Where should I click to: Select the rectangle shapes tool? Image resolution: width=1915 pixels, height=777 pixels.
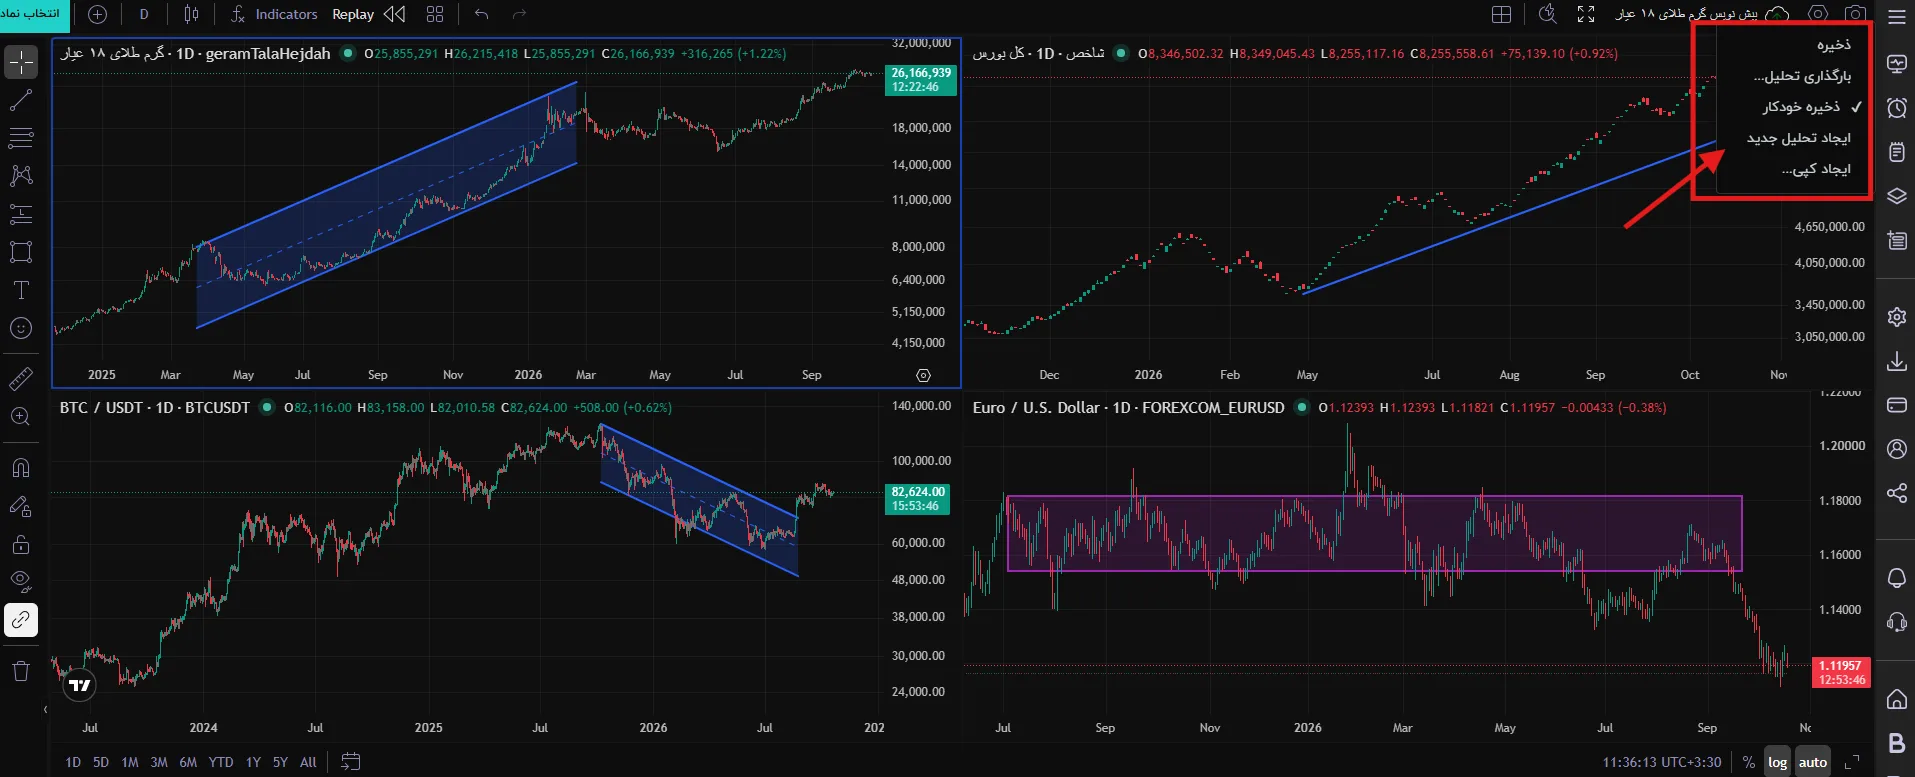click(21, 252)
